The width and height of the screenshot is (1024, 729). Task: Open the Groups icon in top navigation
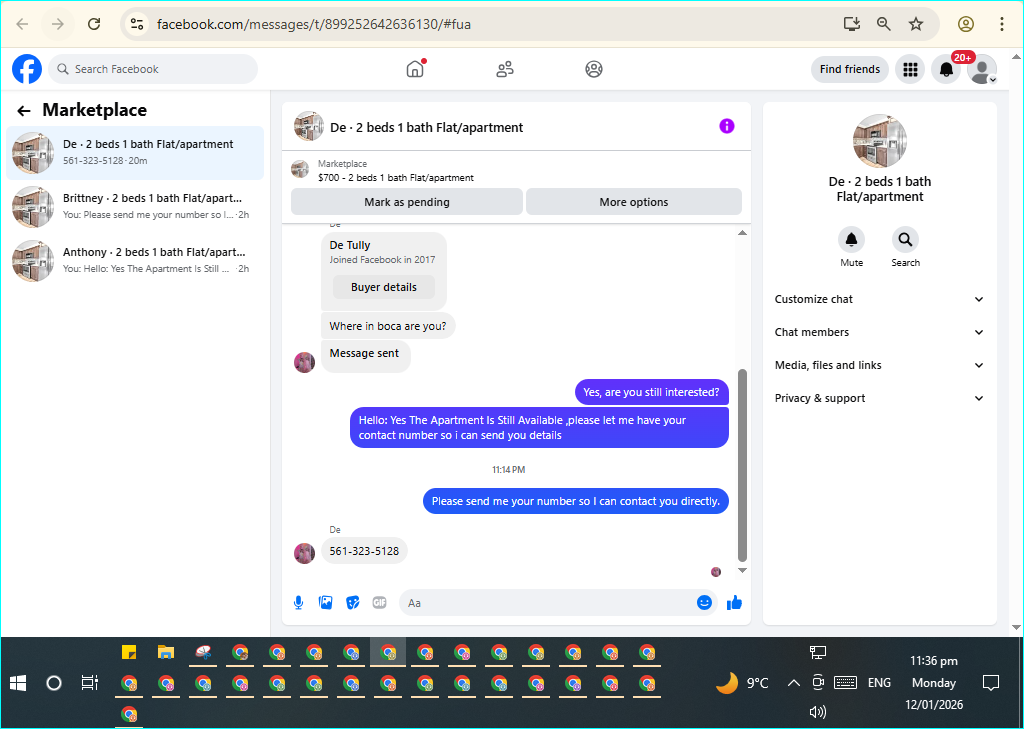click(x=594, y=69)
